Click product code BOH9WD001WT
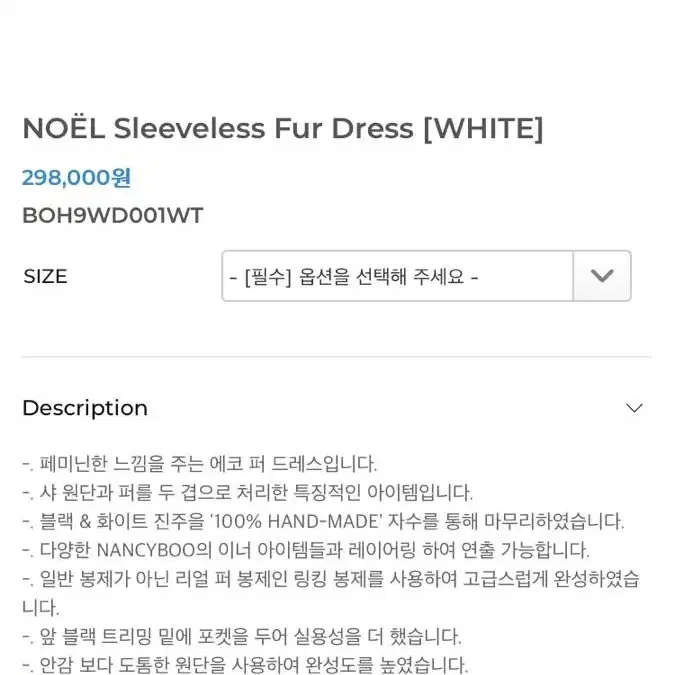The width and height of the screenshot is (675, 675). pos(112,215)
